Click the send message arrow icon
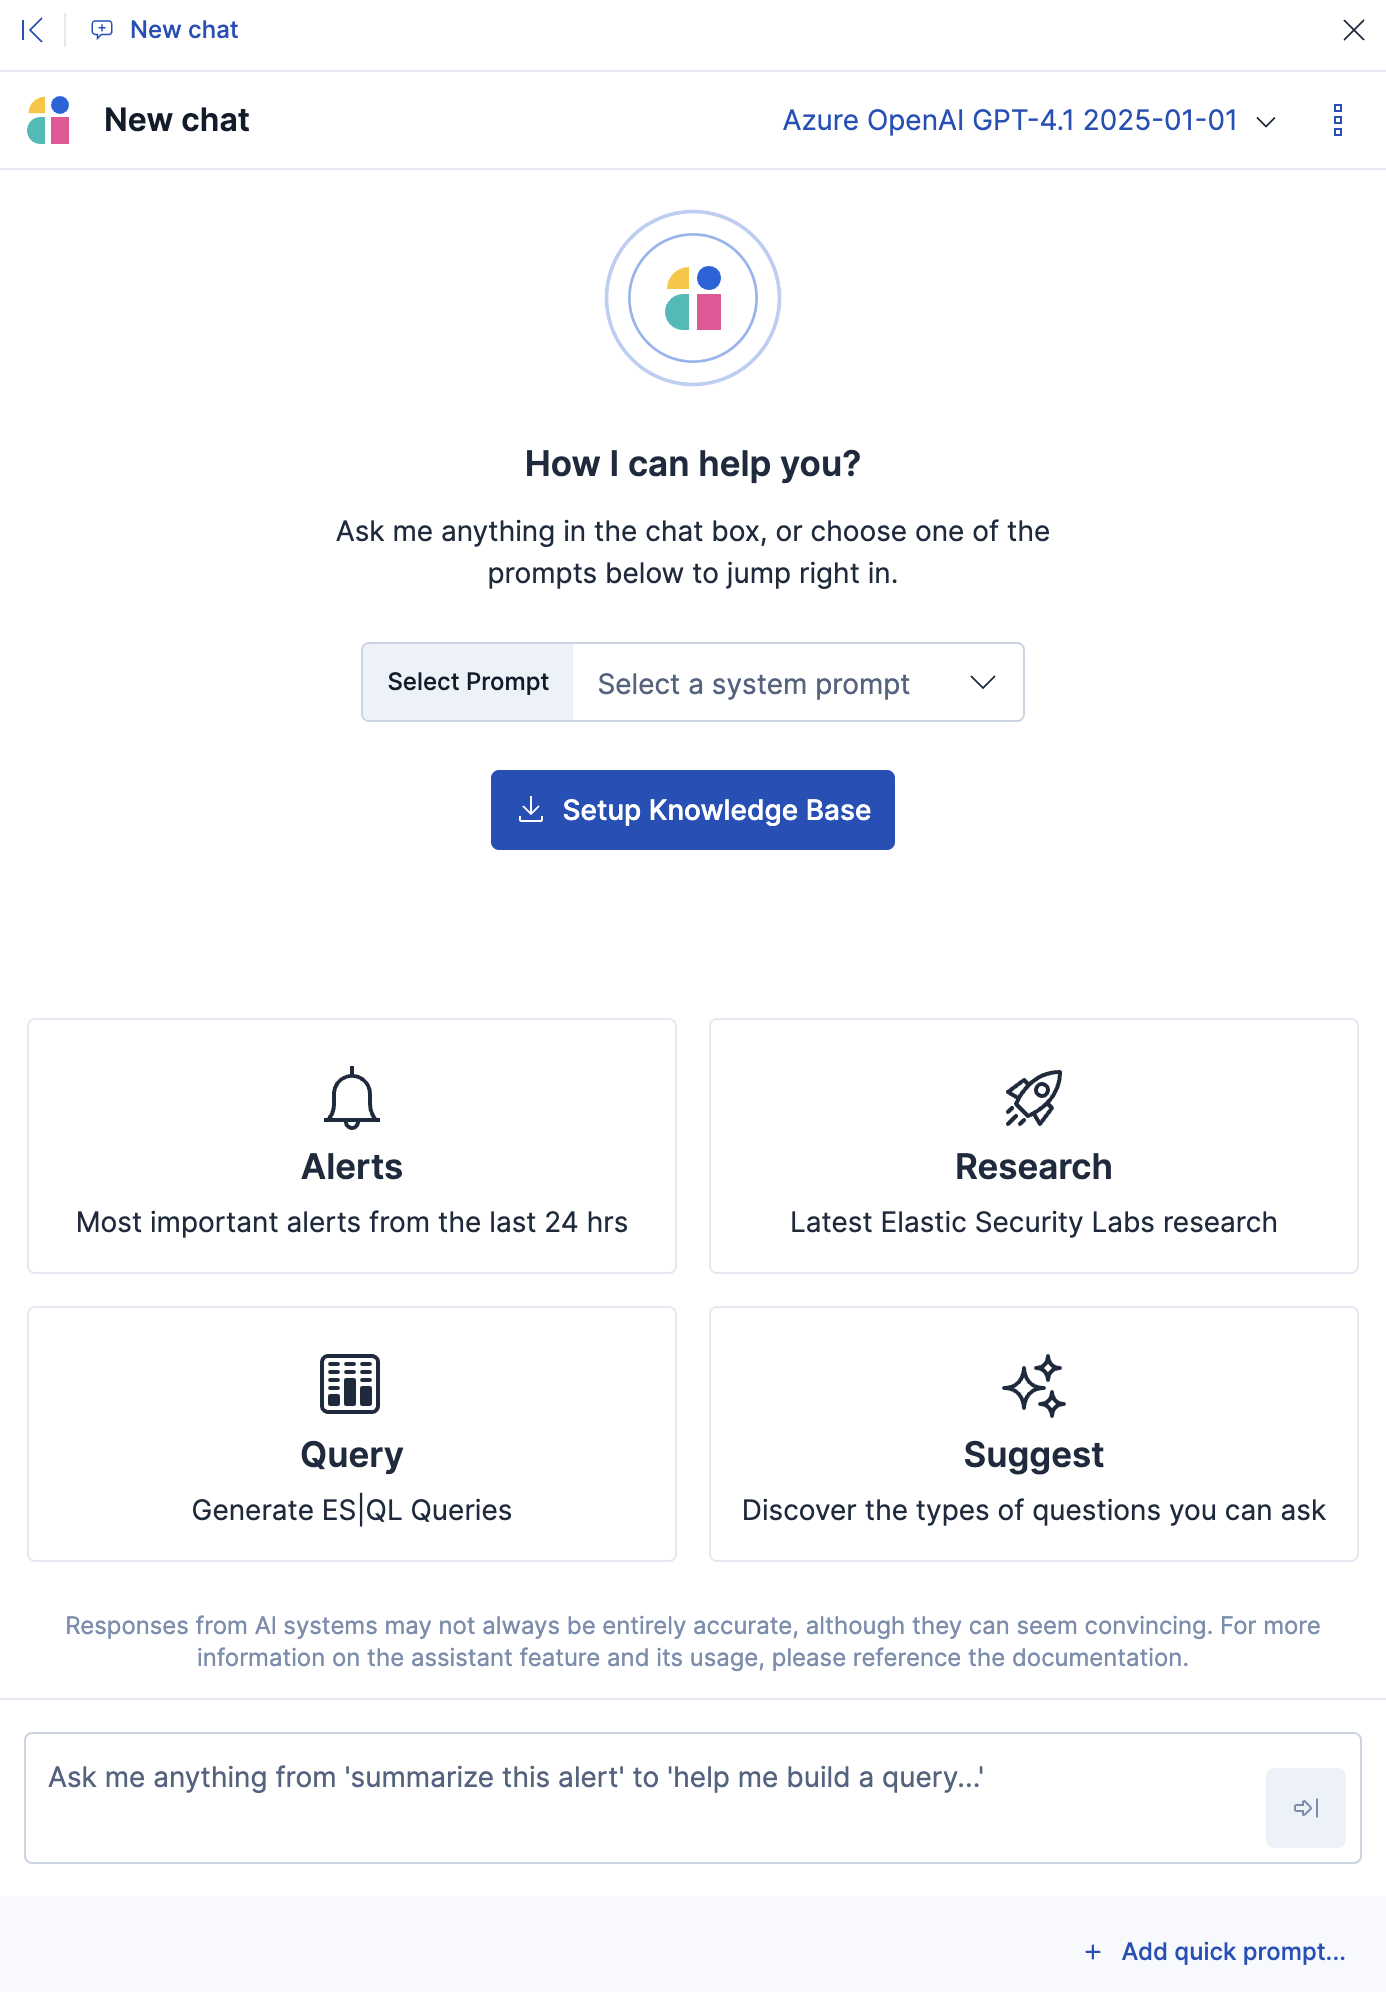The height and width of the screenshot is (1992, 1386). (1305, 1807)
